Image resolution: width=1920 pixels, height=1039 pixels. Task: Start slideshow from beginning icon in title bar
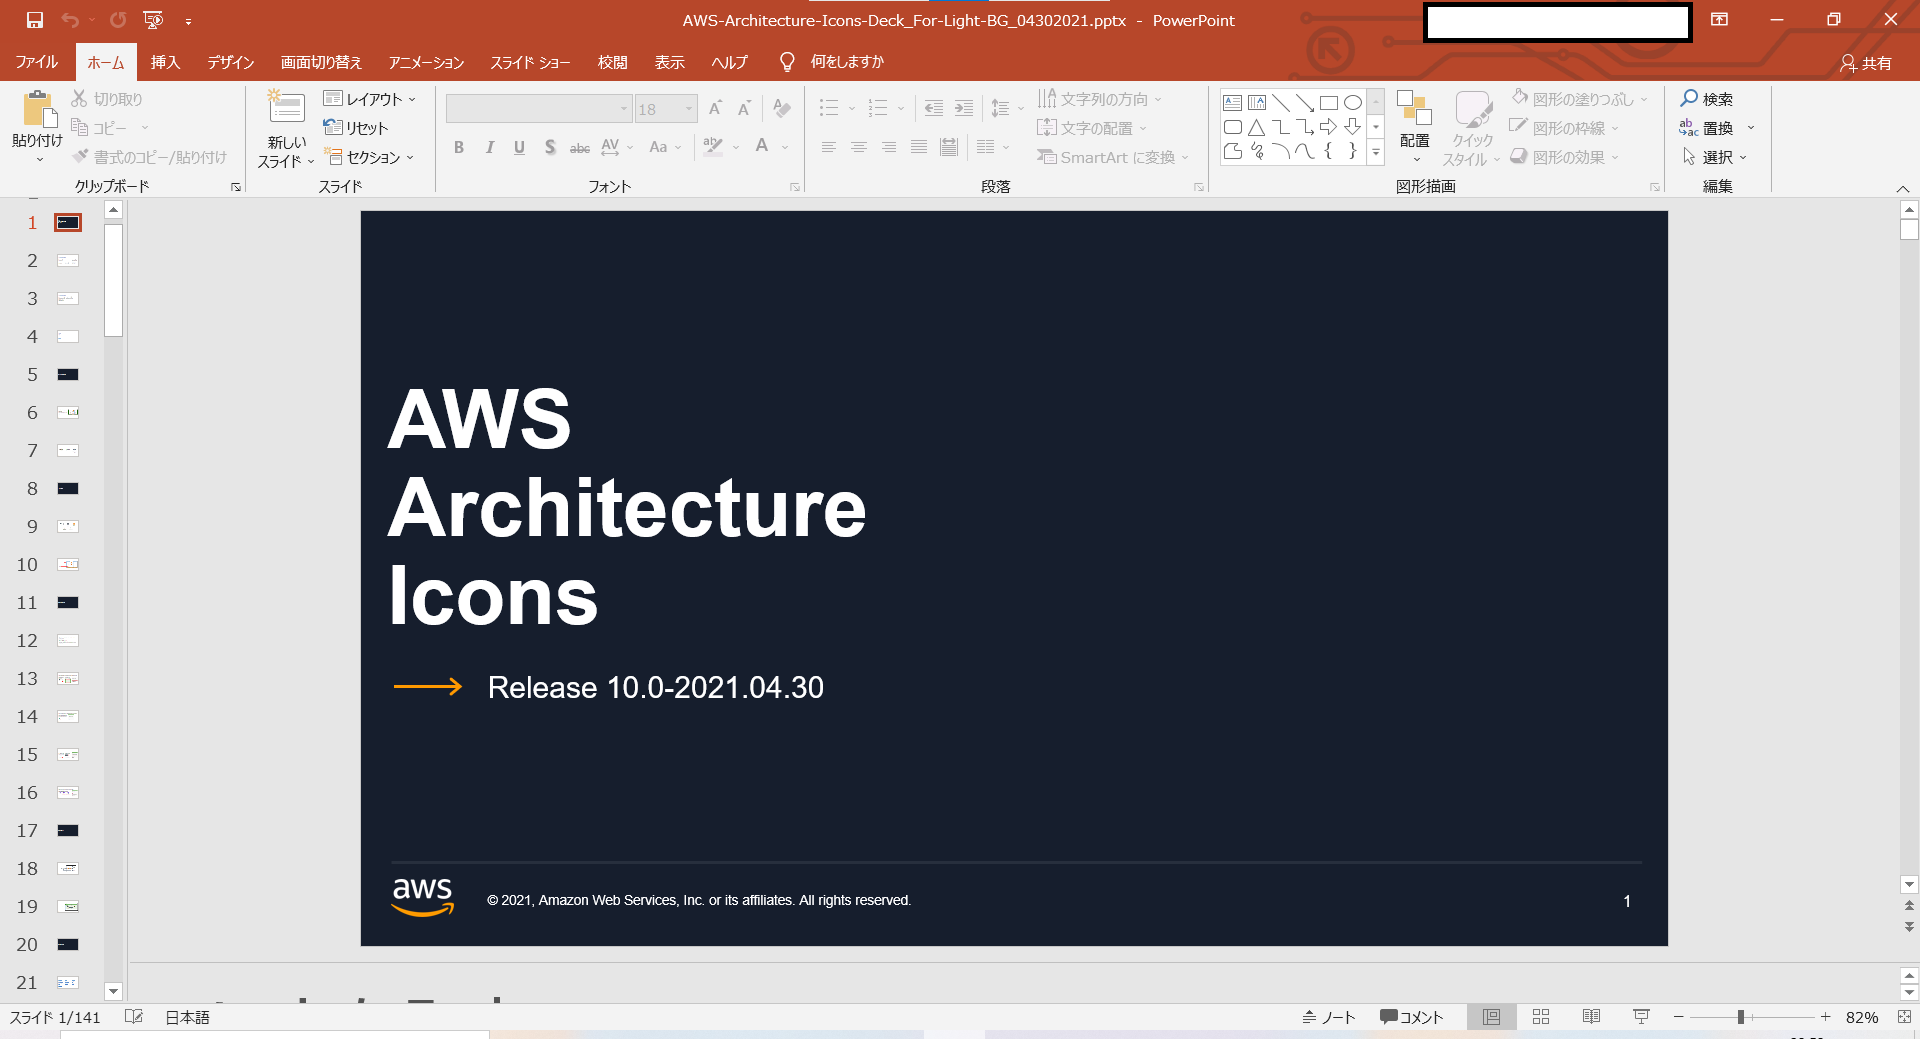pos(153,20)
